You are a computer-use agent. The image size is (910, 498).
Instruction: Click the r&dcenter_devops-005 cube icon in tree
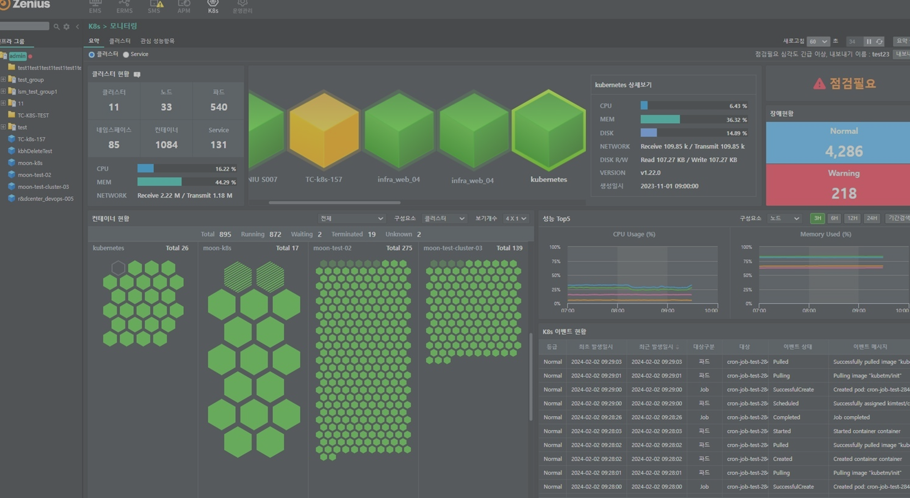tap(11, 199)
